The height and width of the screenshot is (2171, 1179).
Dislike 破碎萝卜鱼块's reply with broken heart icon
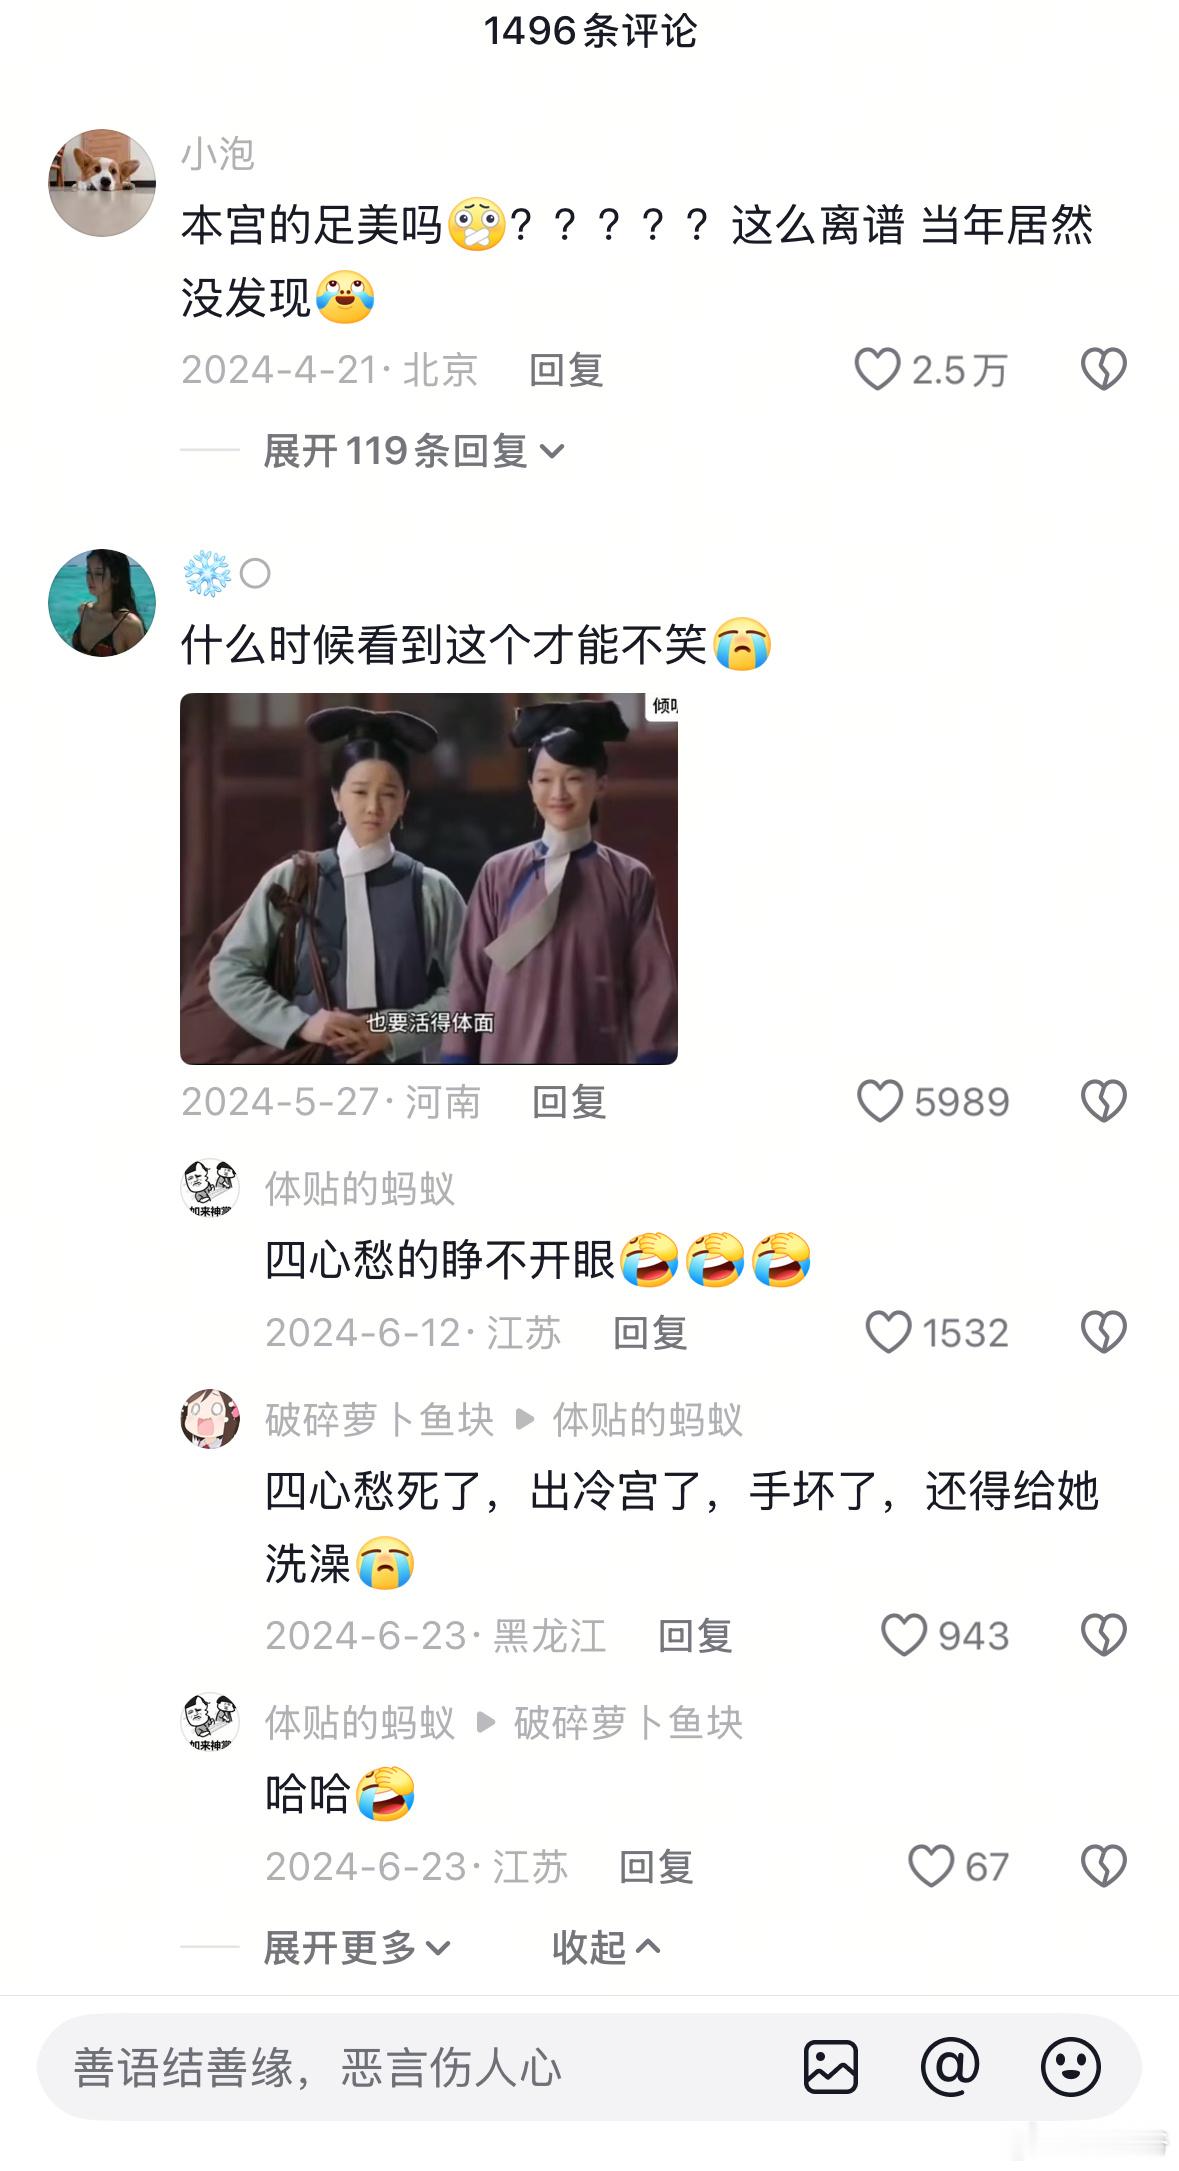pyautogui.click(x=1104, y=1635)
